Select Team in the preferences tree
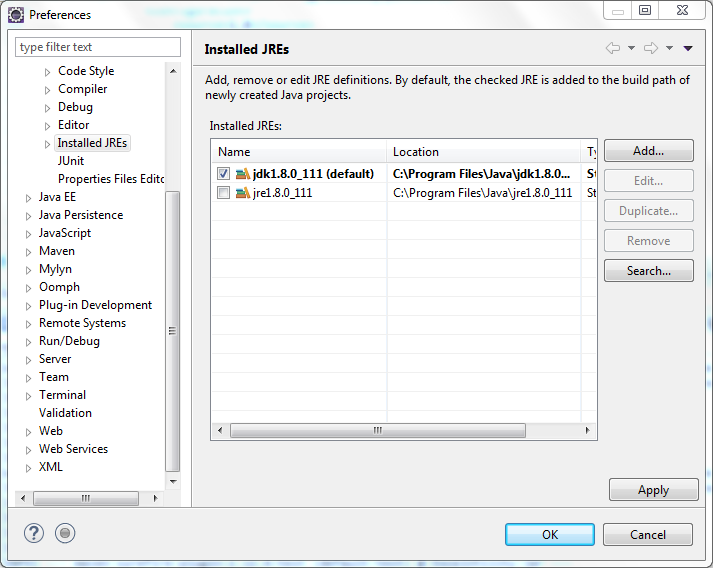Image resolution: width=713 pixels, height=568 pixels. 54,377
